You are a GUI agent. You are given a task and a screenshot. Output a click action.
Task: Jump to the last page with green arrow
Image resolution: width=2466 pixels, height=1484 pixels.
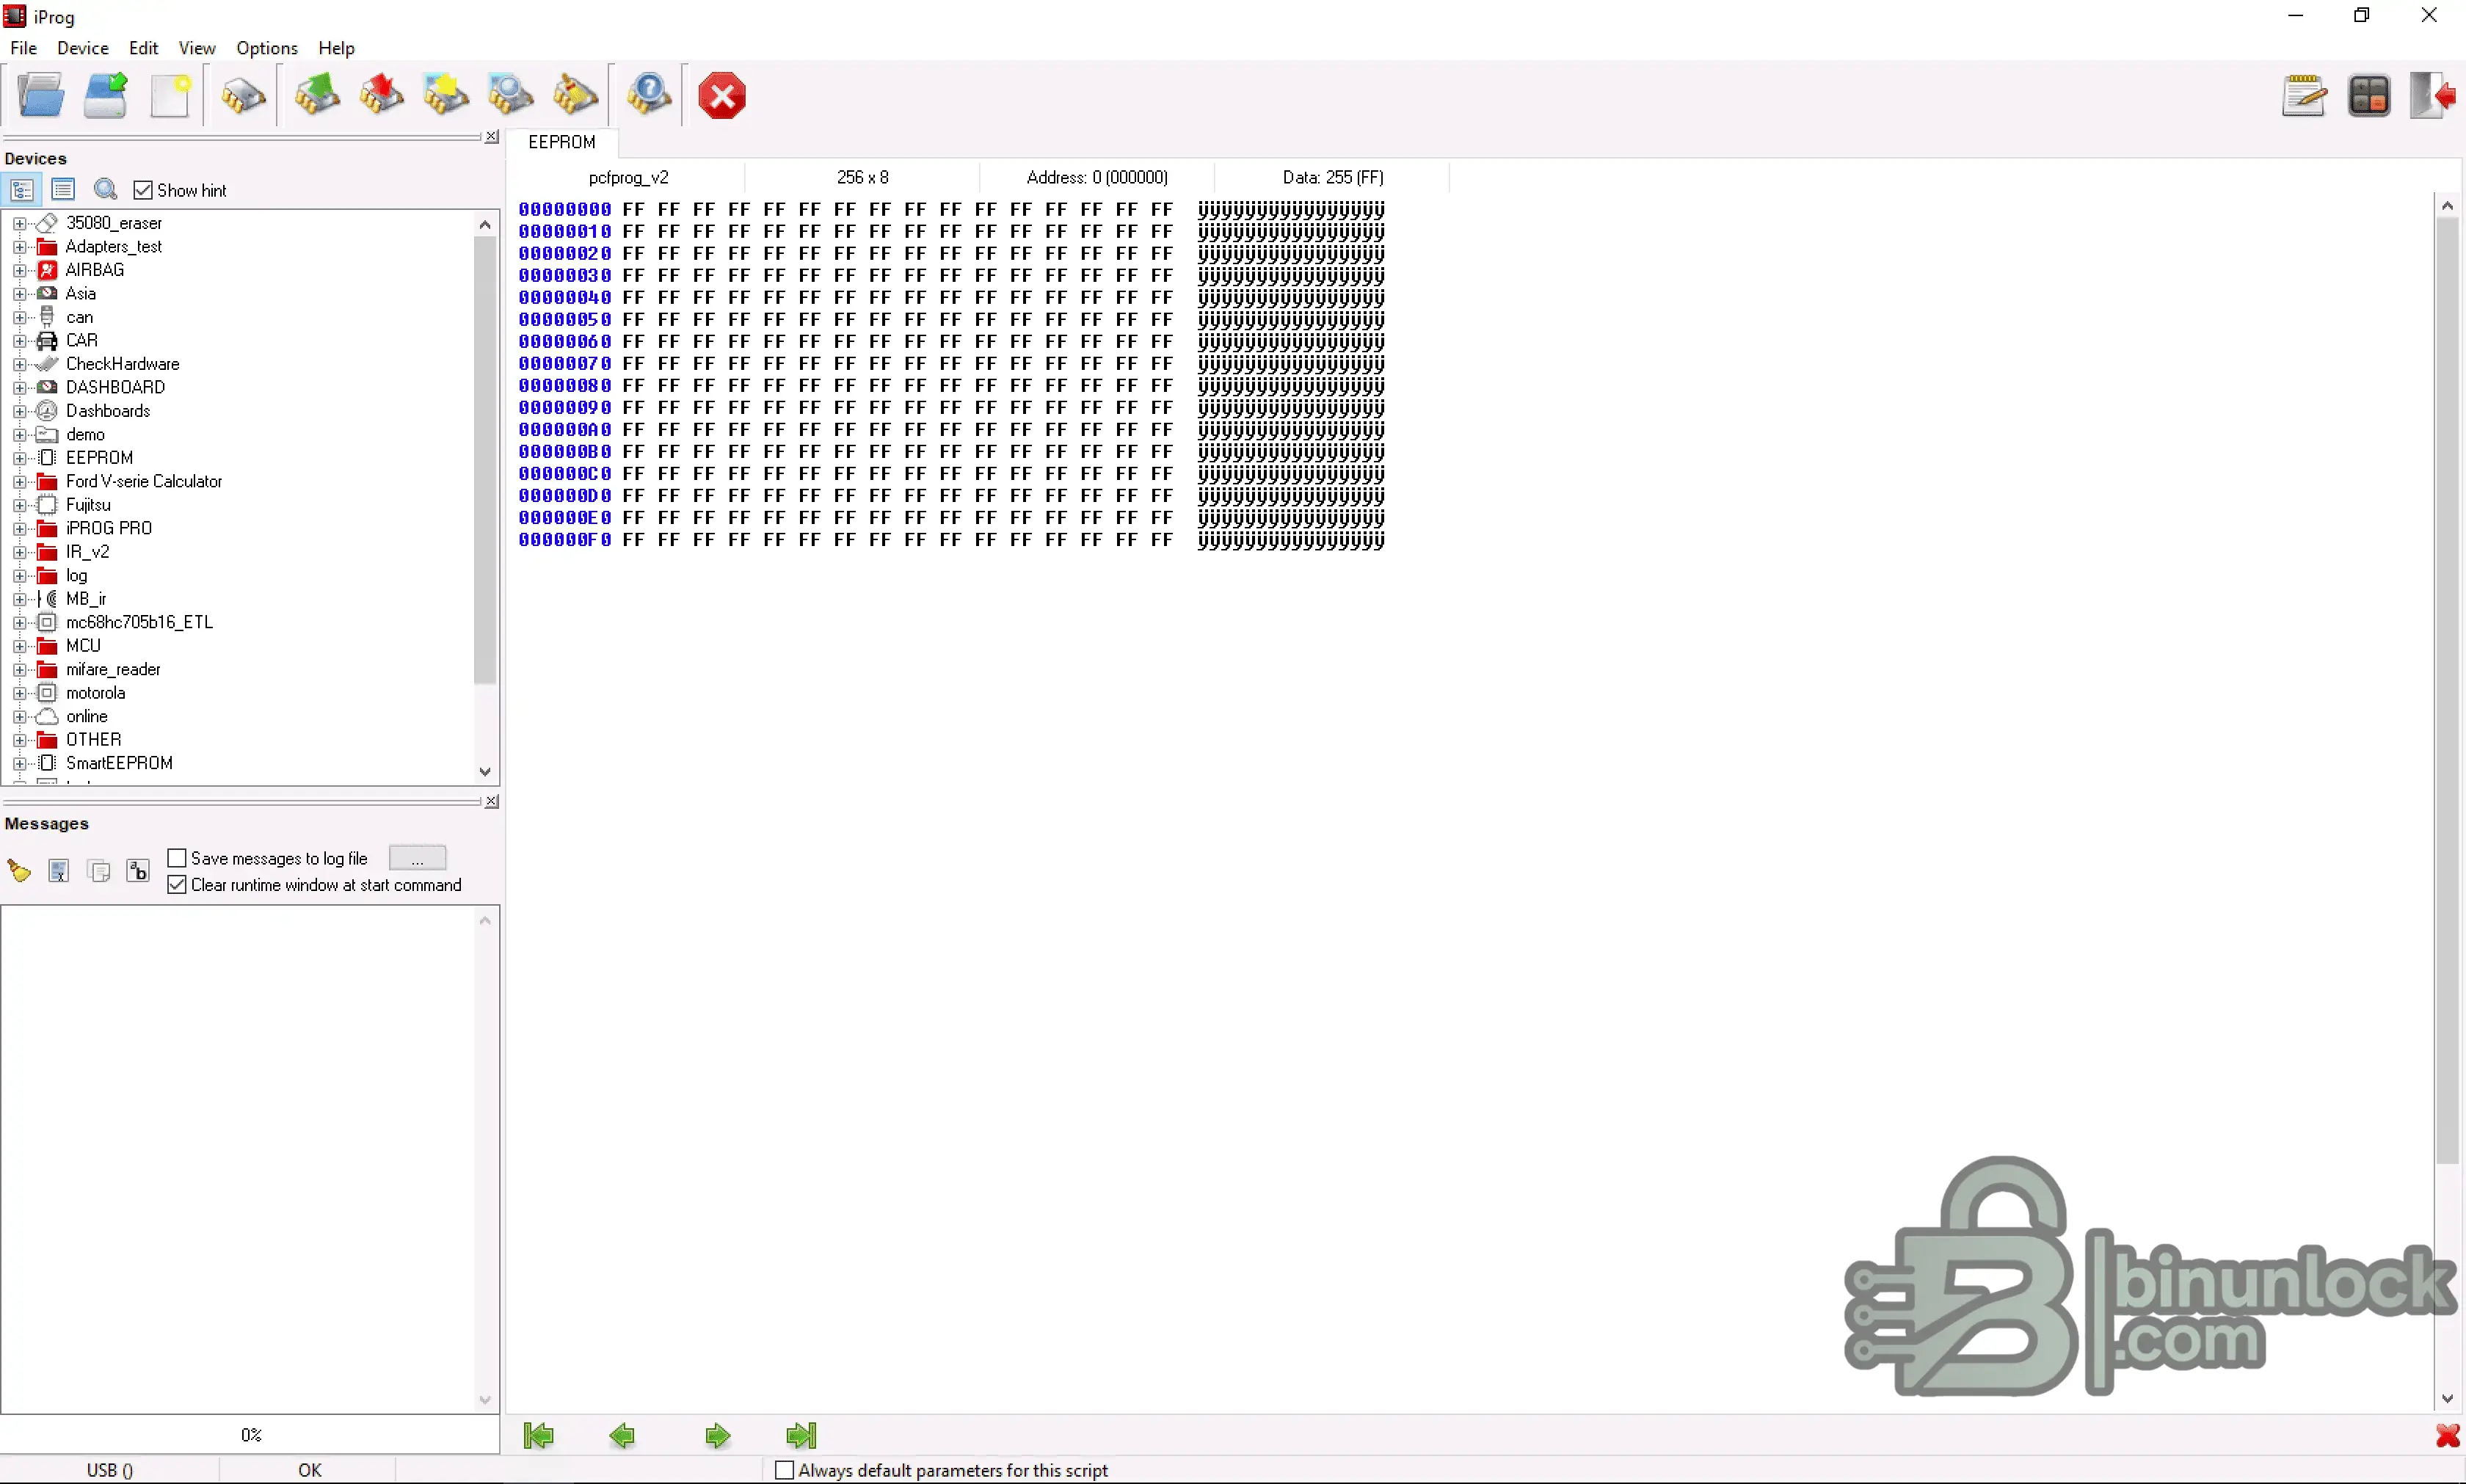pyautogui.click(x=802, y=1436)
